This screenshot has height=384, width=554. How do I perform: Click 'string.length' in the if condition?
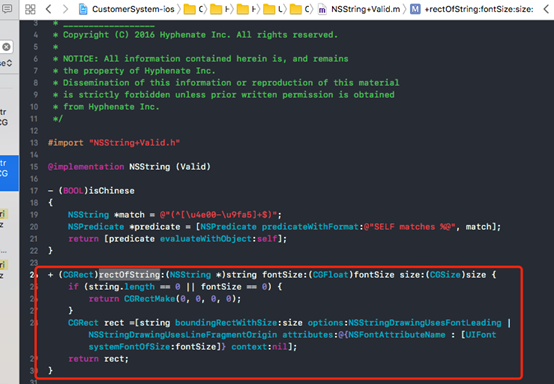coord(122,287)
